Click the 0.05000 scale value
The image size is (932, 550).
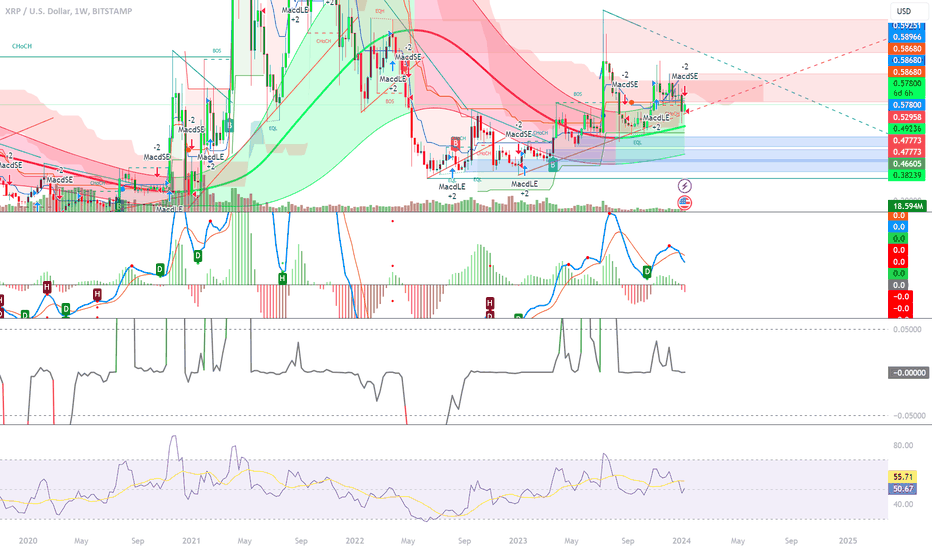[909, 329]
